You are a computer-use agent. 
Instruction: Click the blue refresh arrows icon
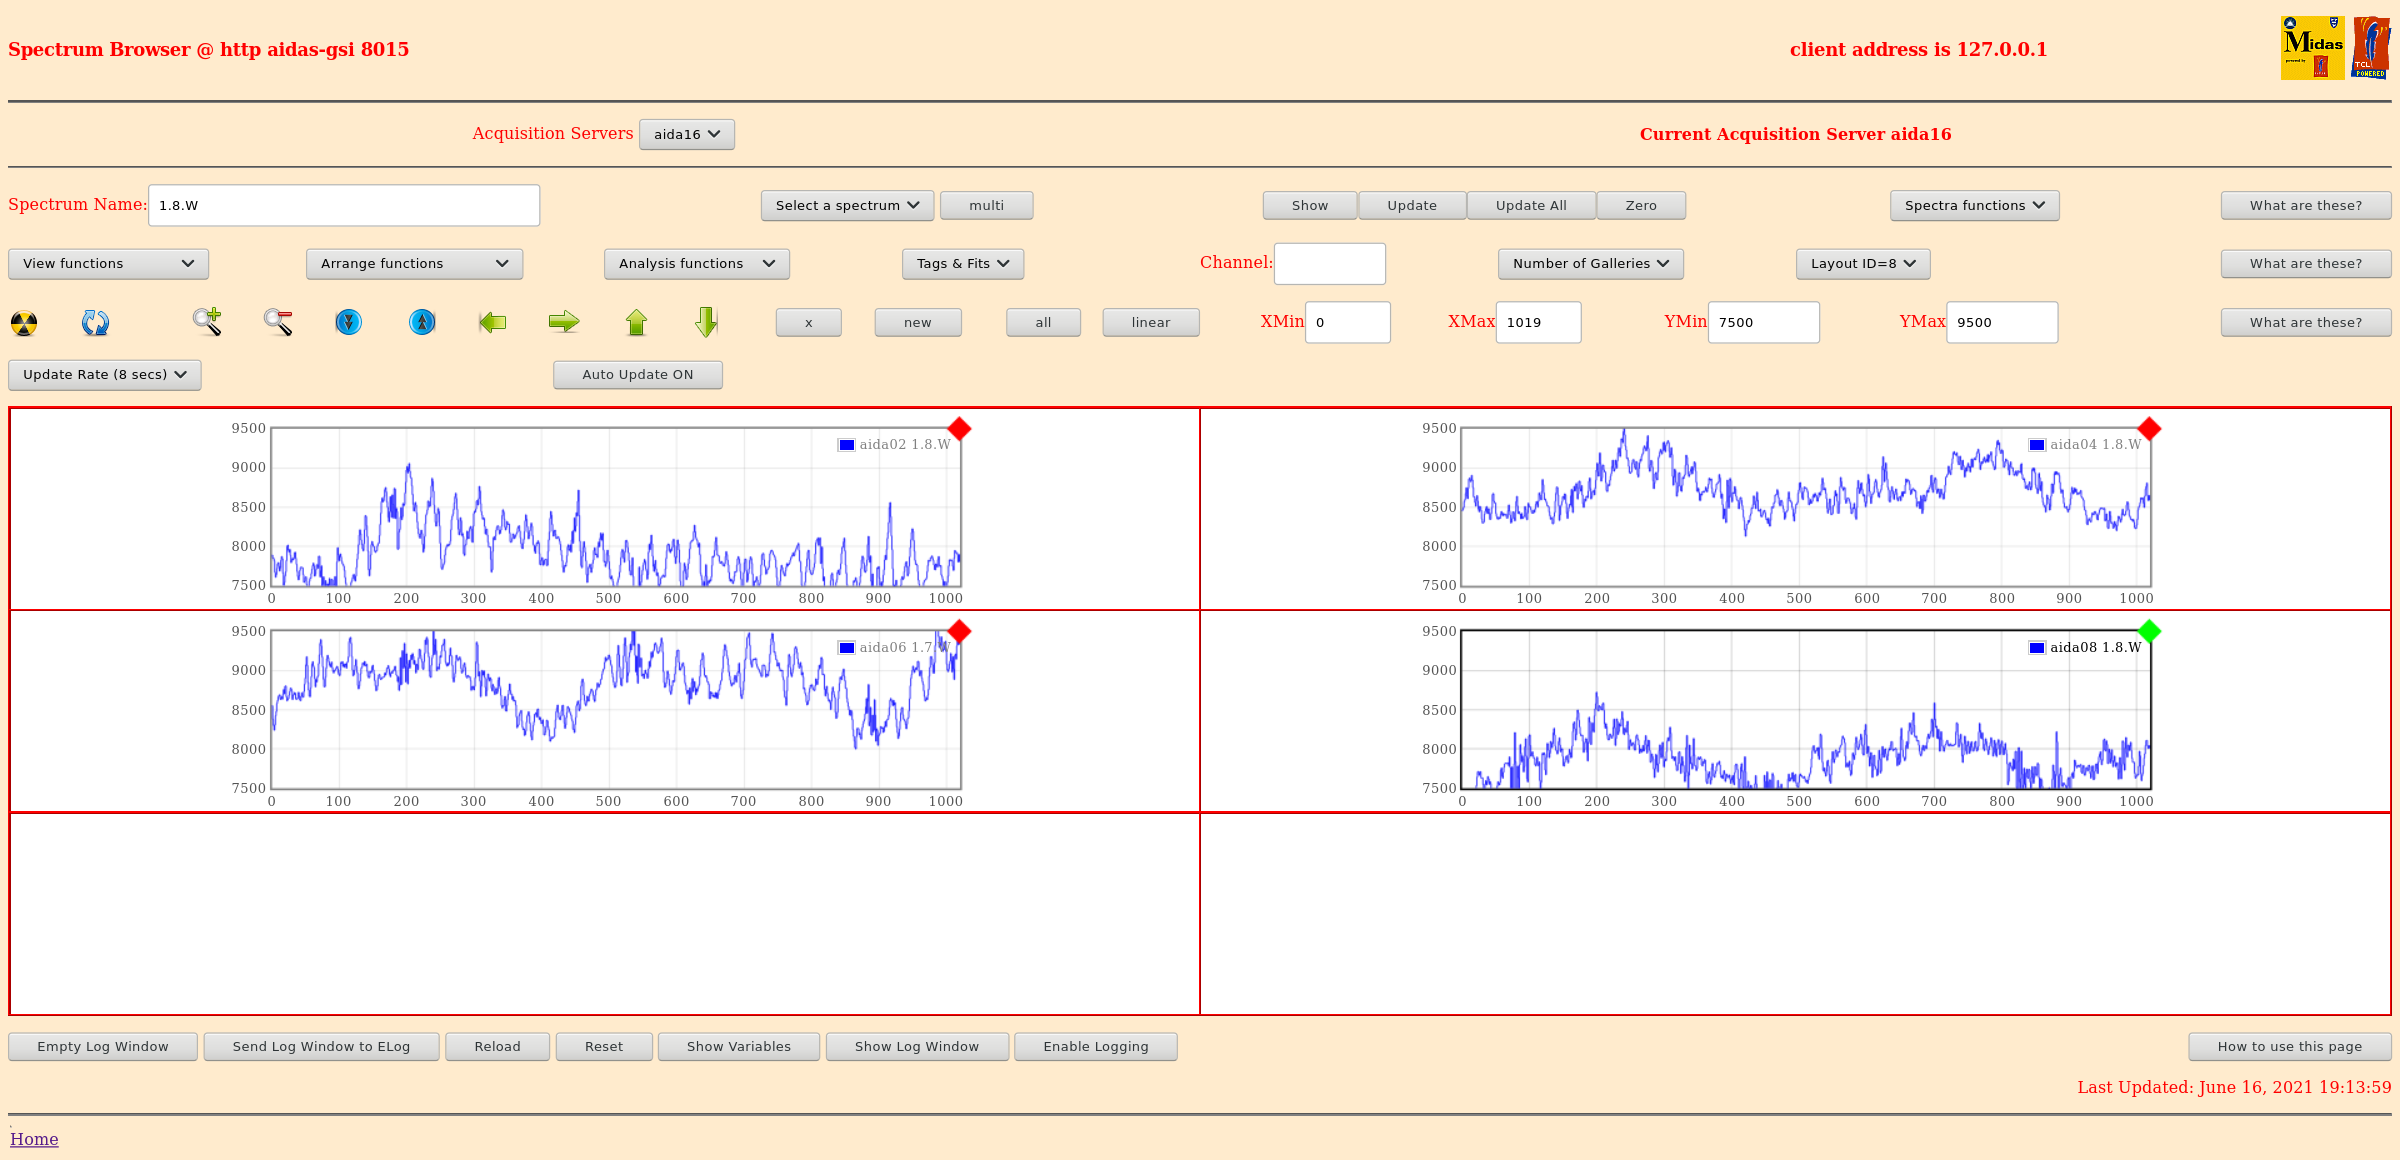tap(95, 323)
